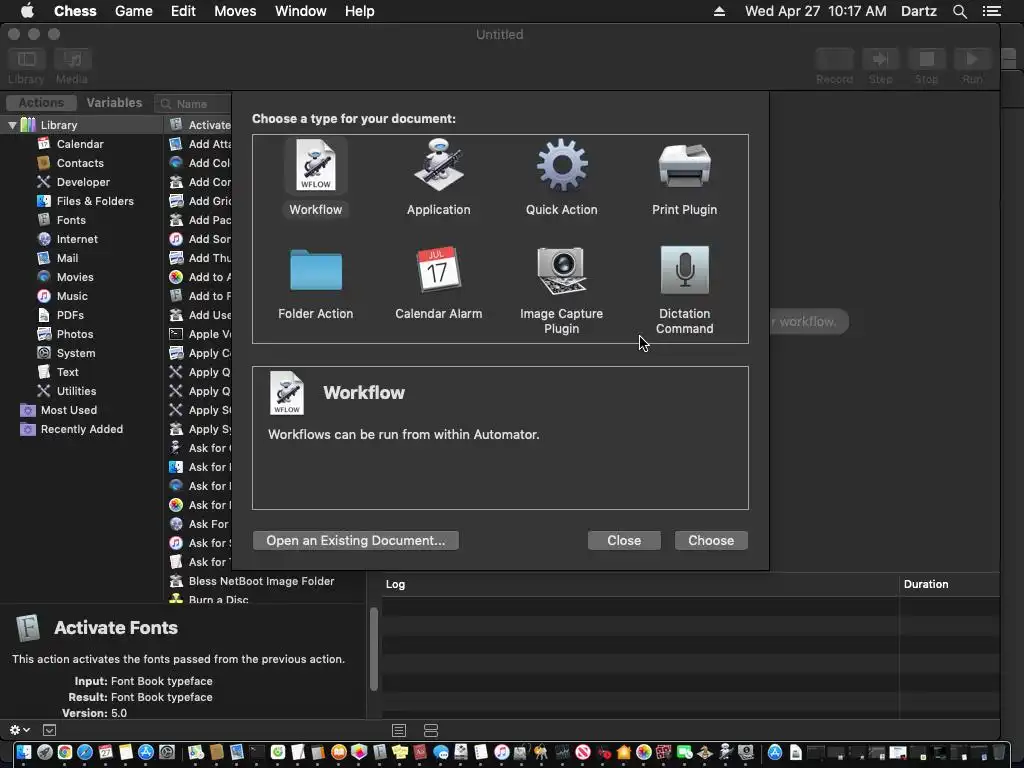Select Calendar category in Library
The image size is (1024, 768).
click(80, 144)
